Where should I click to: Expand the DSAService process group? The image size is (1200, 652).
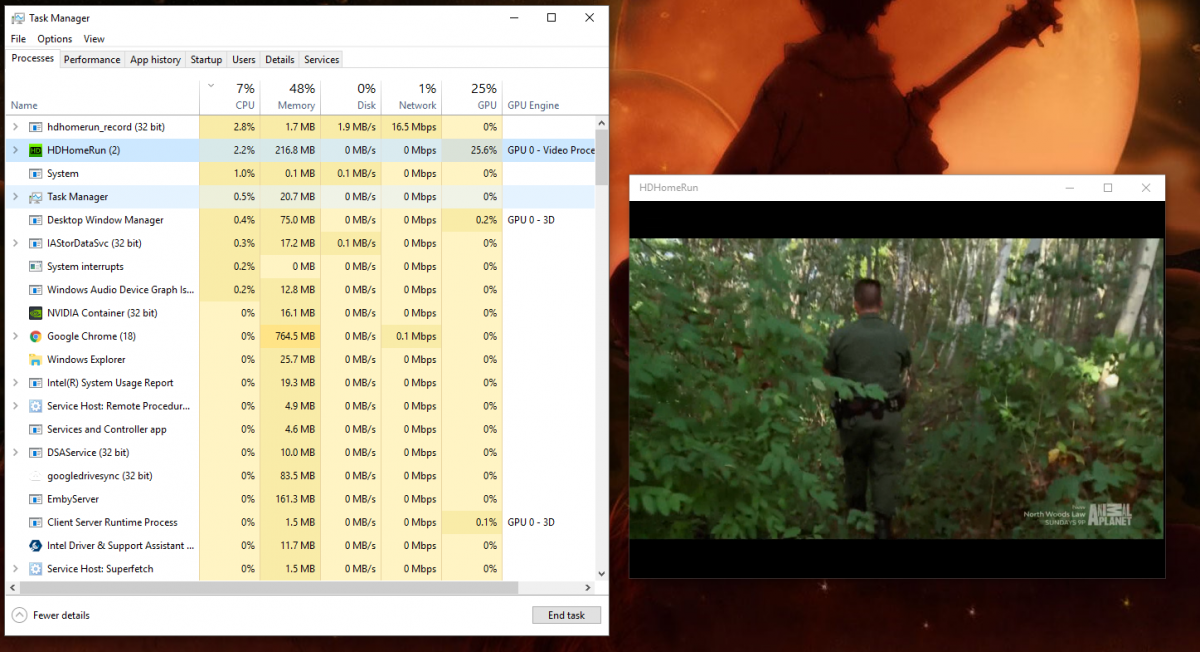pos(15,453)
